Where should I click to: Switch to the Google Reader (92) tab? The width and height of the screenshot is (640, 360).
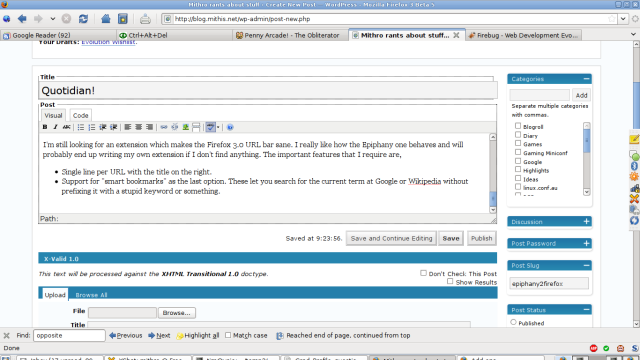[58, 36]
